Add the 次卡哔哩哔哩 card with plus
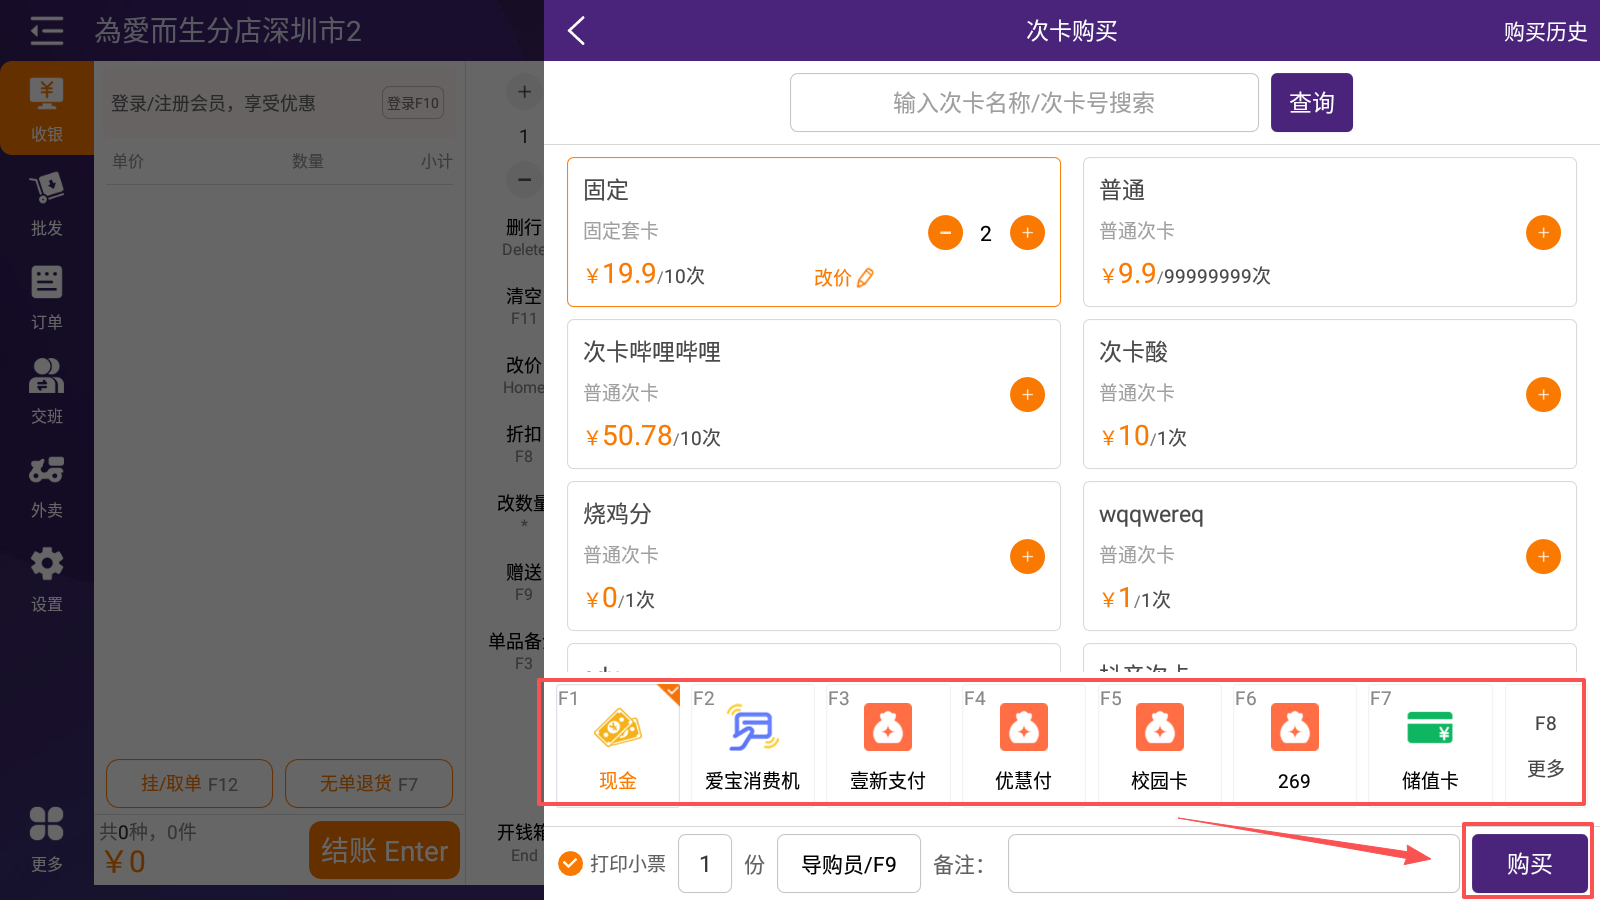The image size is (1600, 900). 1027,395
